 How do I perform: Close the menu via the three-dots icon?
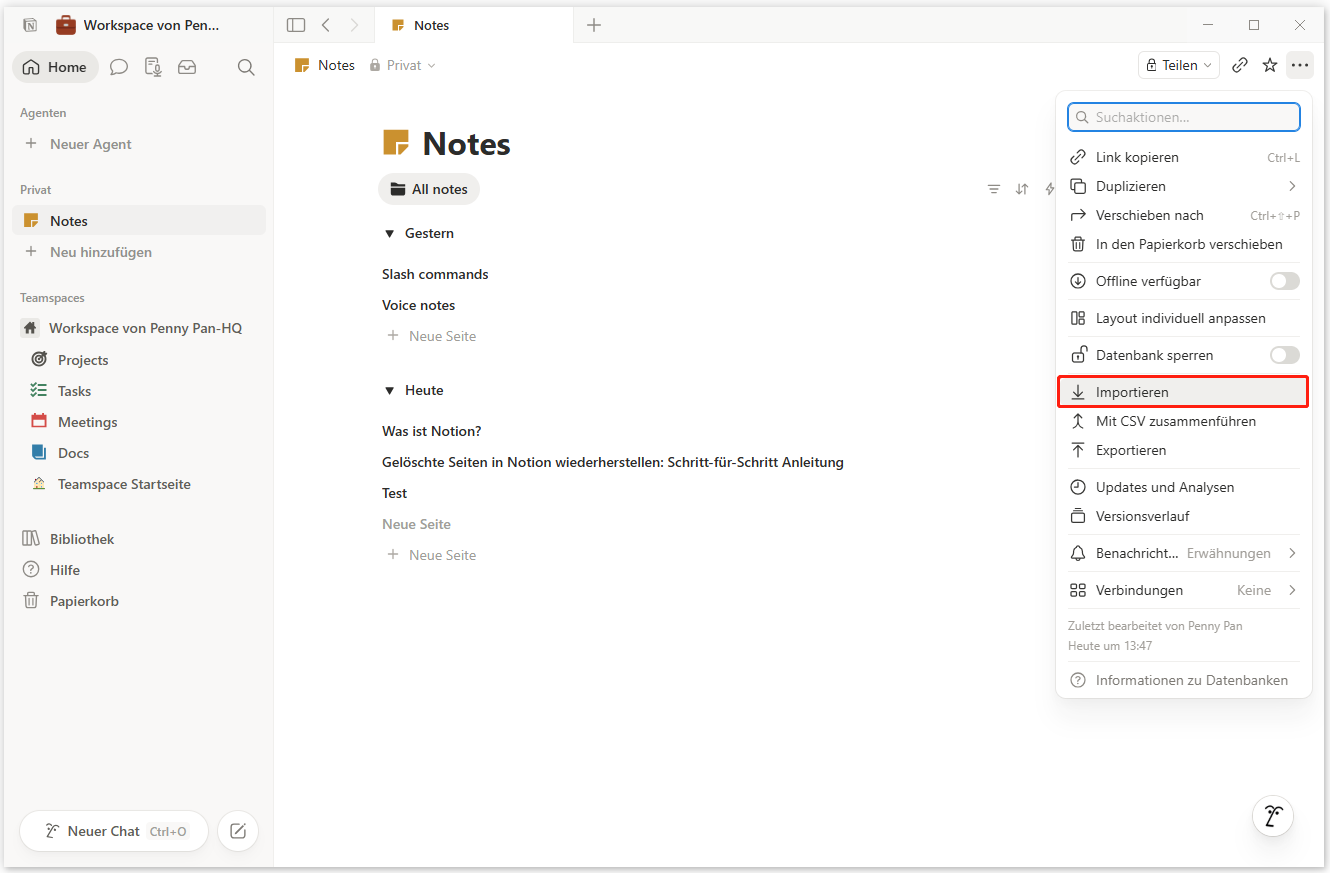[x=1300, y=65]
